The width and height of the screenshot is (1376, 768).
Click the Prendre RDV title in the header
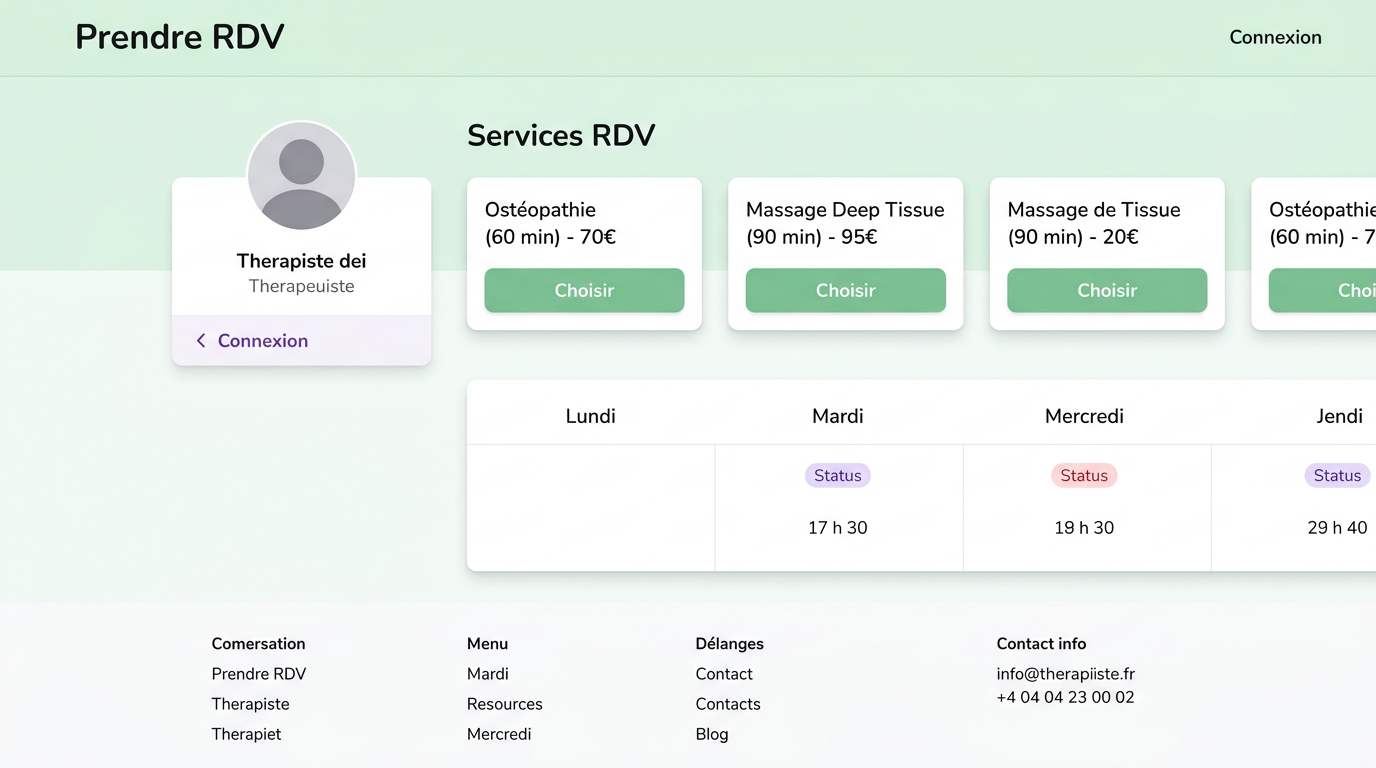tap(180, 37)
